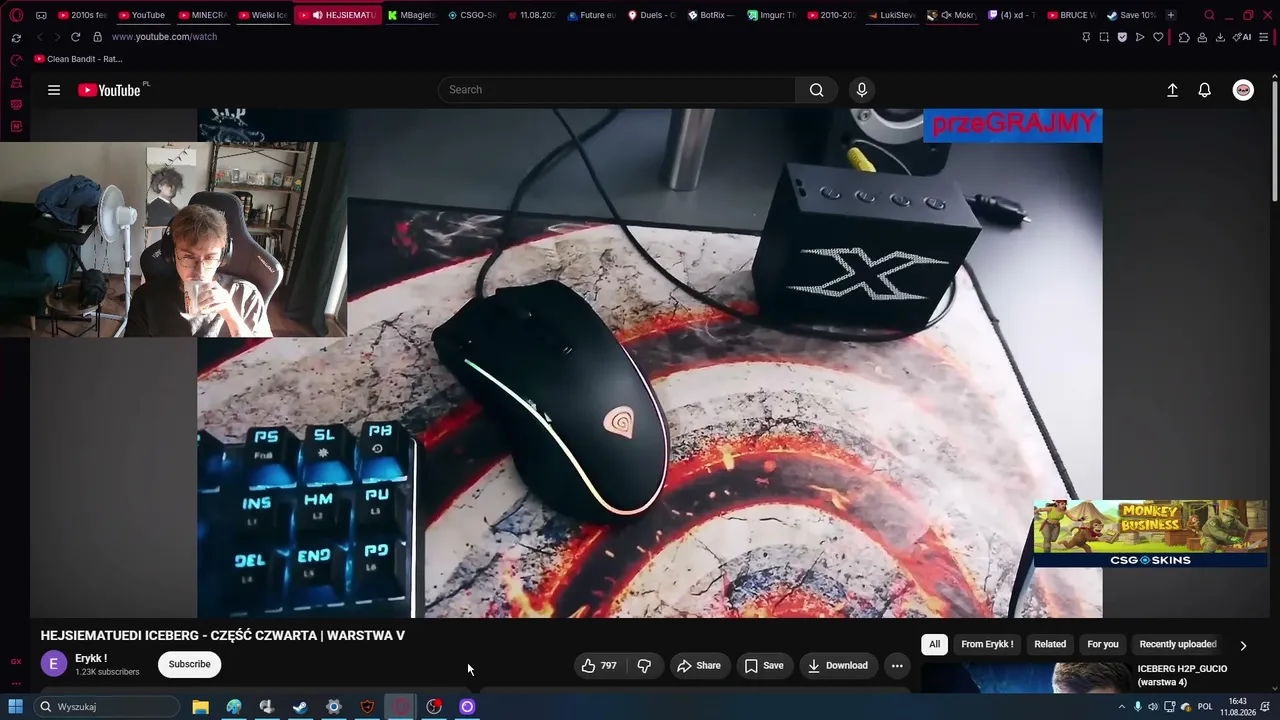Image resolution: width=1280 pixels, height=720 pixels.
Task: Switch to the BotRix tab
Action: [712, 15]
